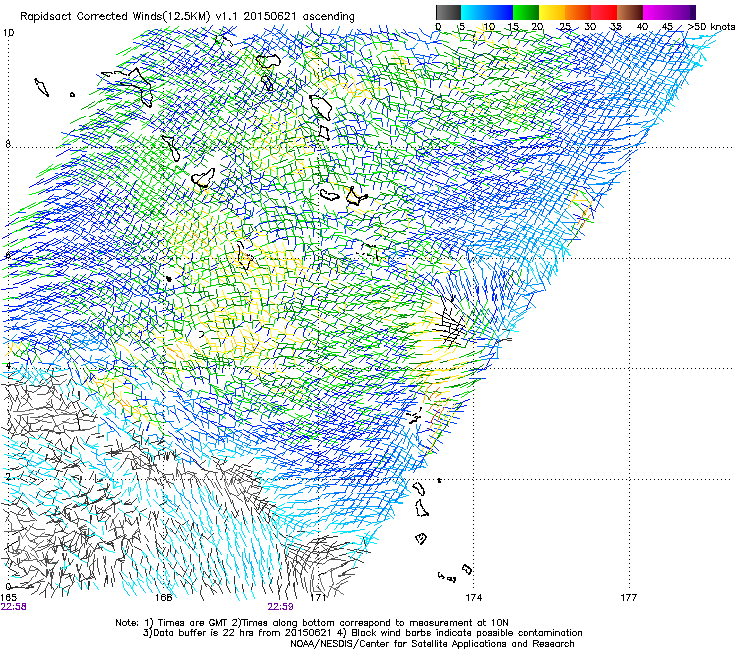
Task: Click the purple '22:59' time stamp
Action: click(x=280, y=607)
